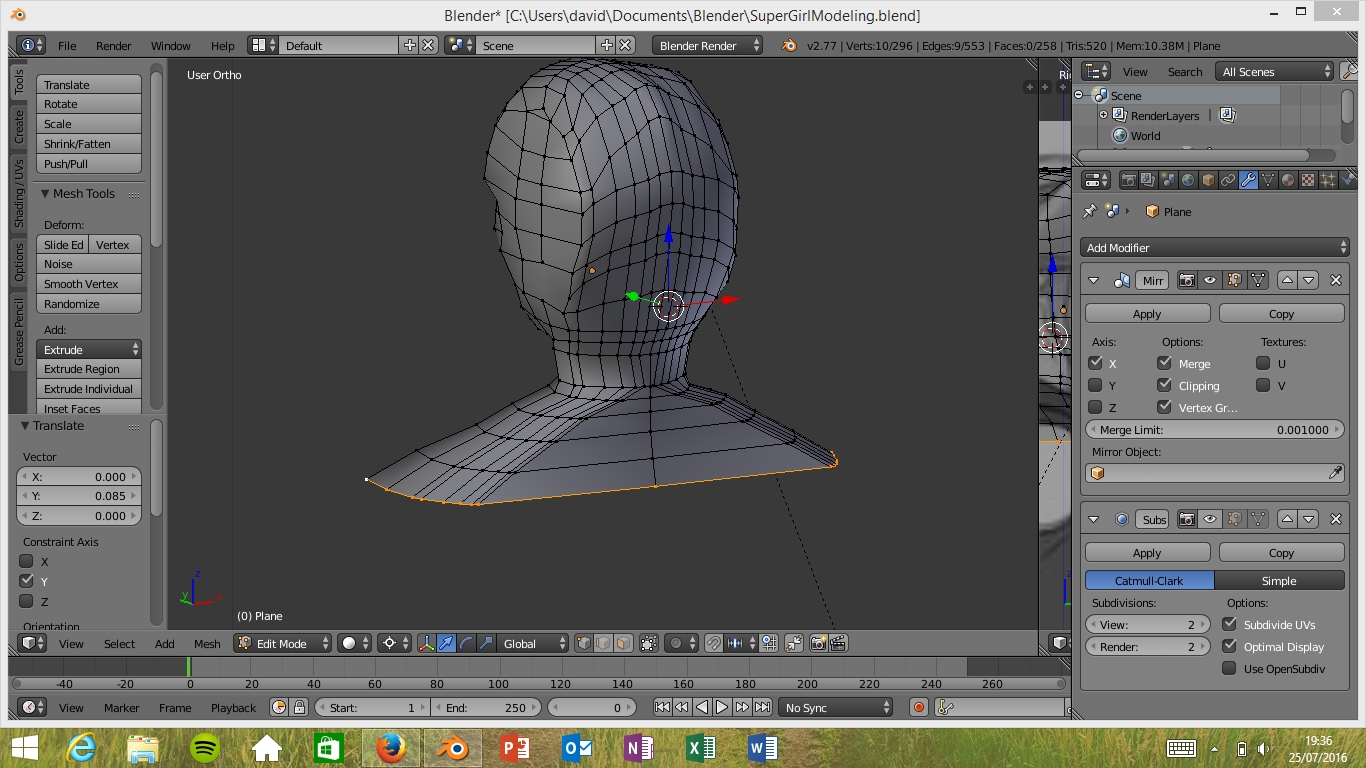Click the Extrude Region button
Viewport: 1366px width, 768px height.
88,369
